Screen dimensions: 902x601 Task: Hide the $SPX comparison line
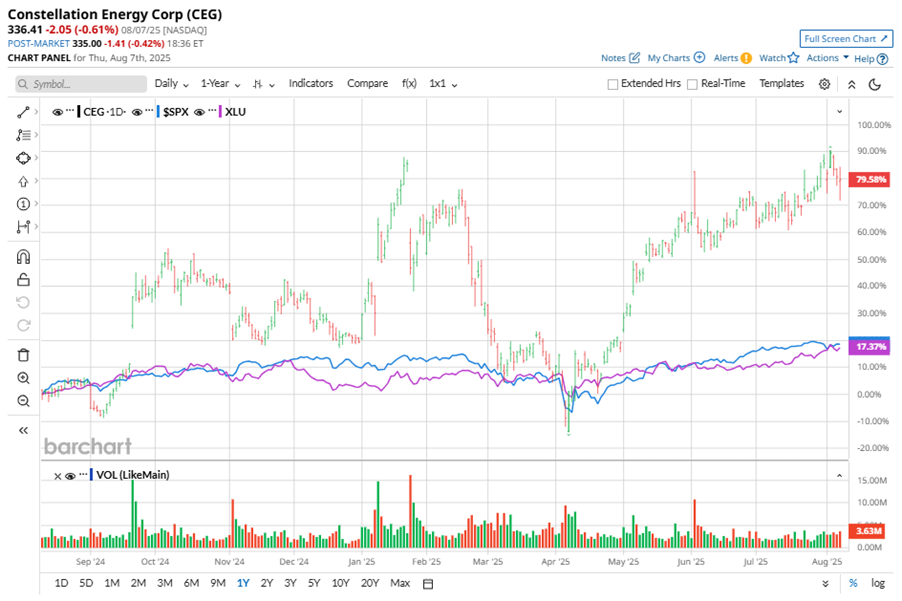tap(137, 112)
